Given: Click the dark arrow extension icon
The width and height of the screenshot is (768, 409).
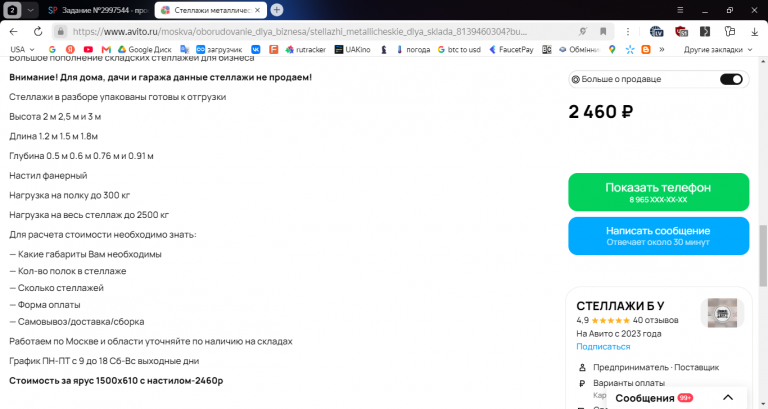Looking at the screenshot, I should (705, 31).
